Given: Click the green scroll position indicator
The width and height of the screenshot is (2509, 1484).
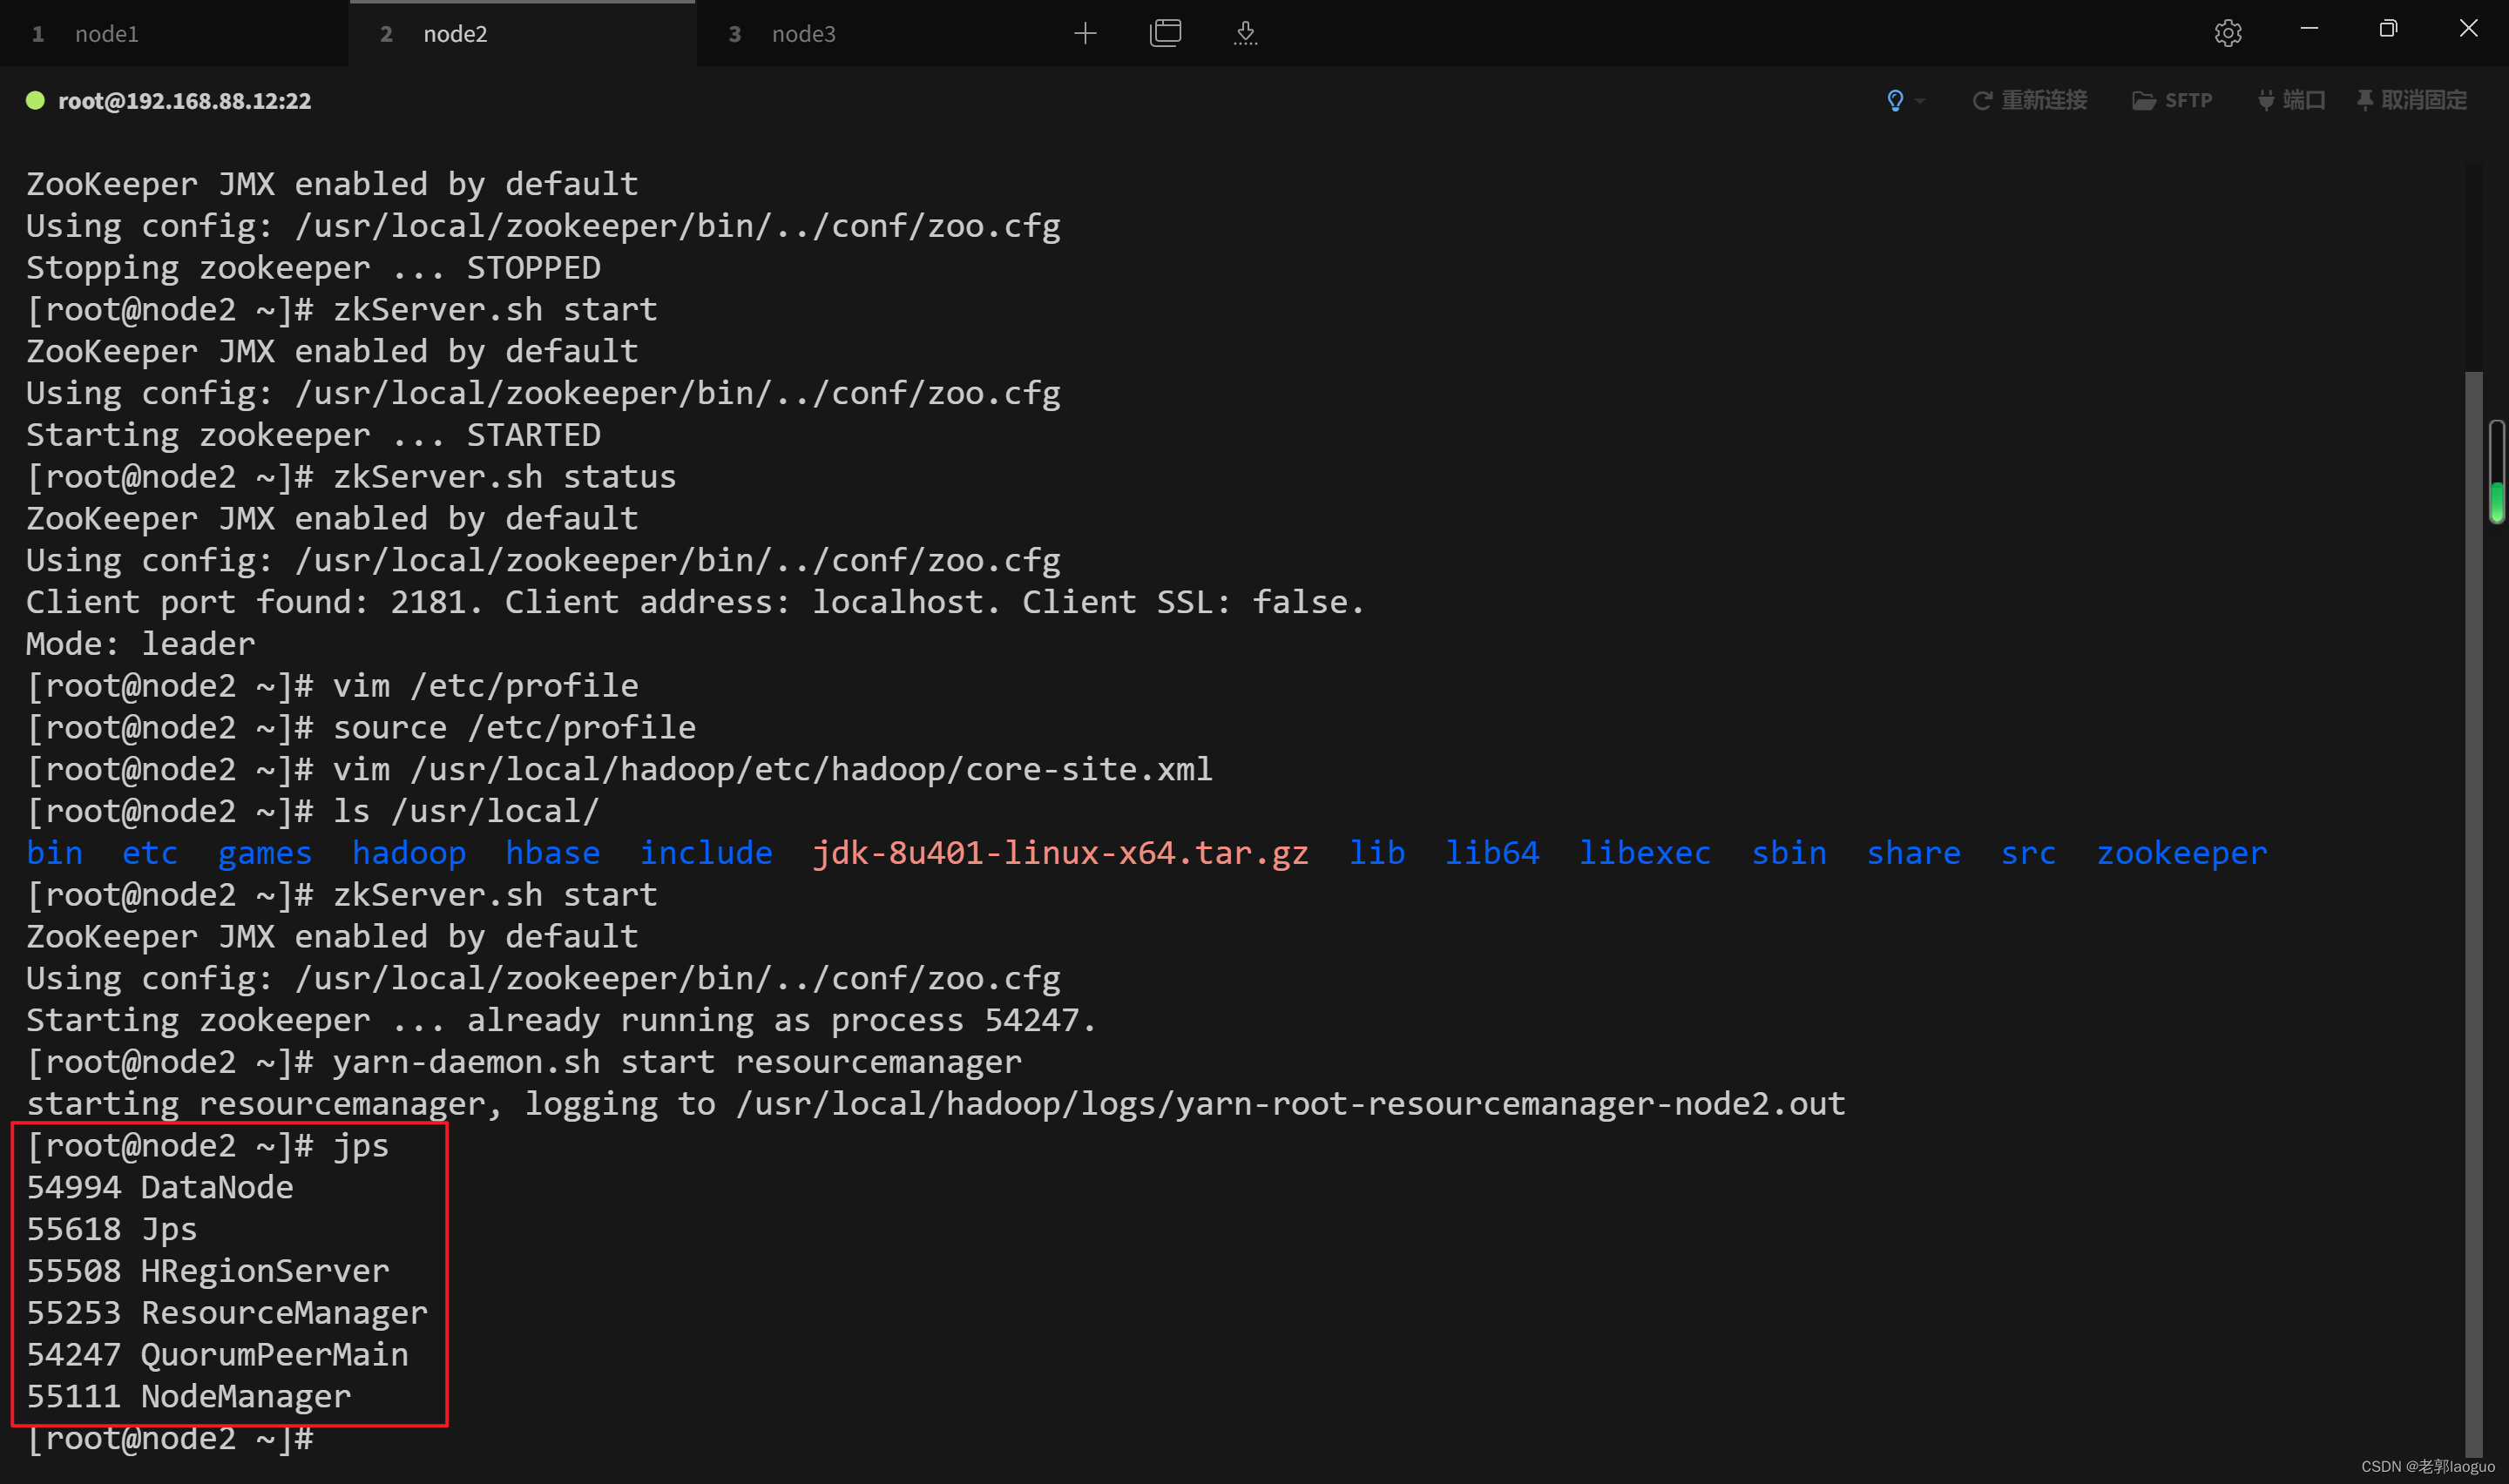Looking at the screenshot, I should 2496,502.
